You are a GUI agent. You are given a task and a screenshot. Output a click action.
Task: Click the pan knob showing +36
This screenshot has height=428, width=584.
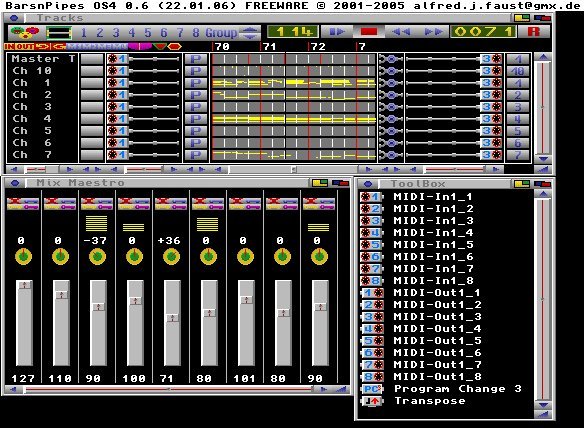click(x=171, y=257)
